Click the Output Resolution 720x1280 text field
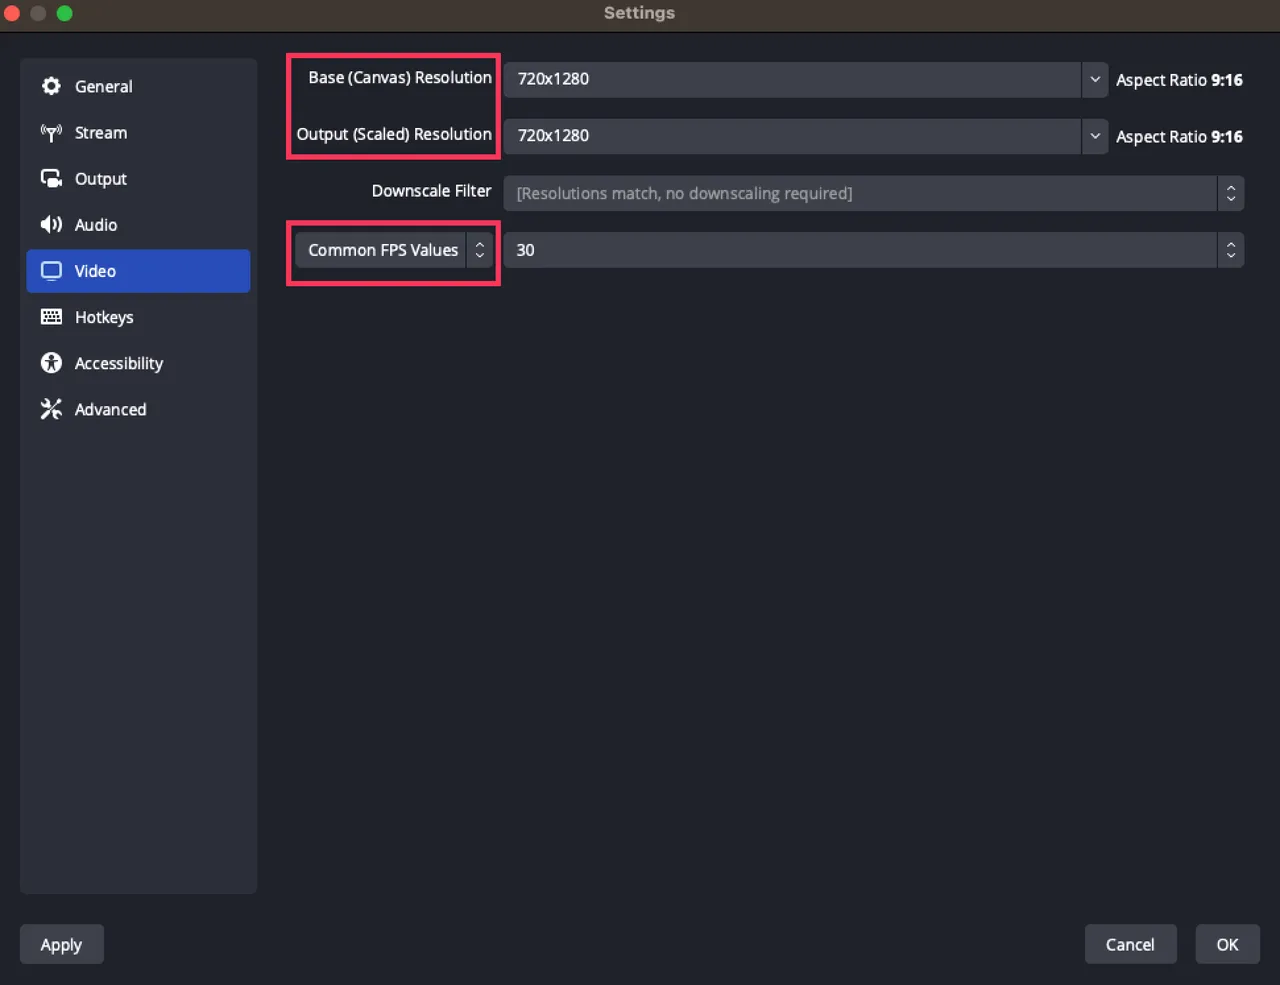This screenshot has height=985, width=1280. (791, 136)
